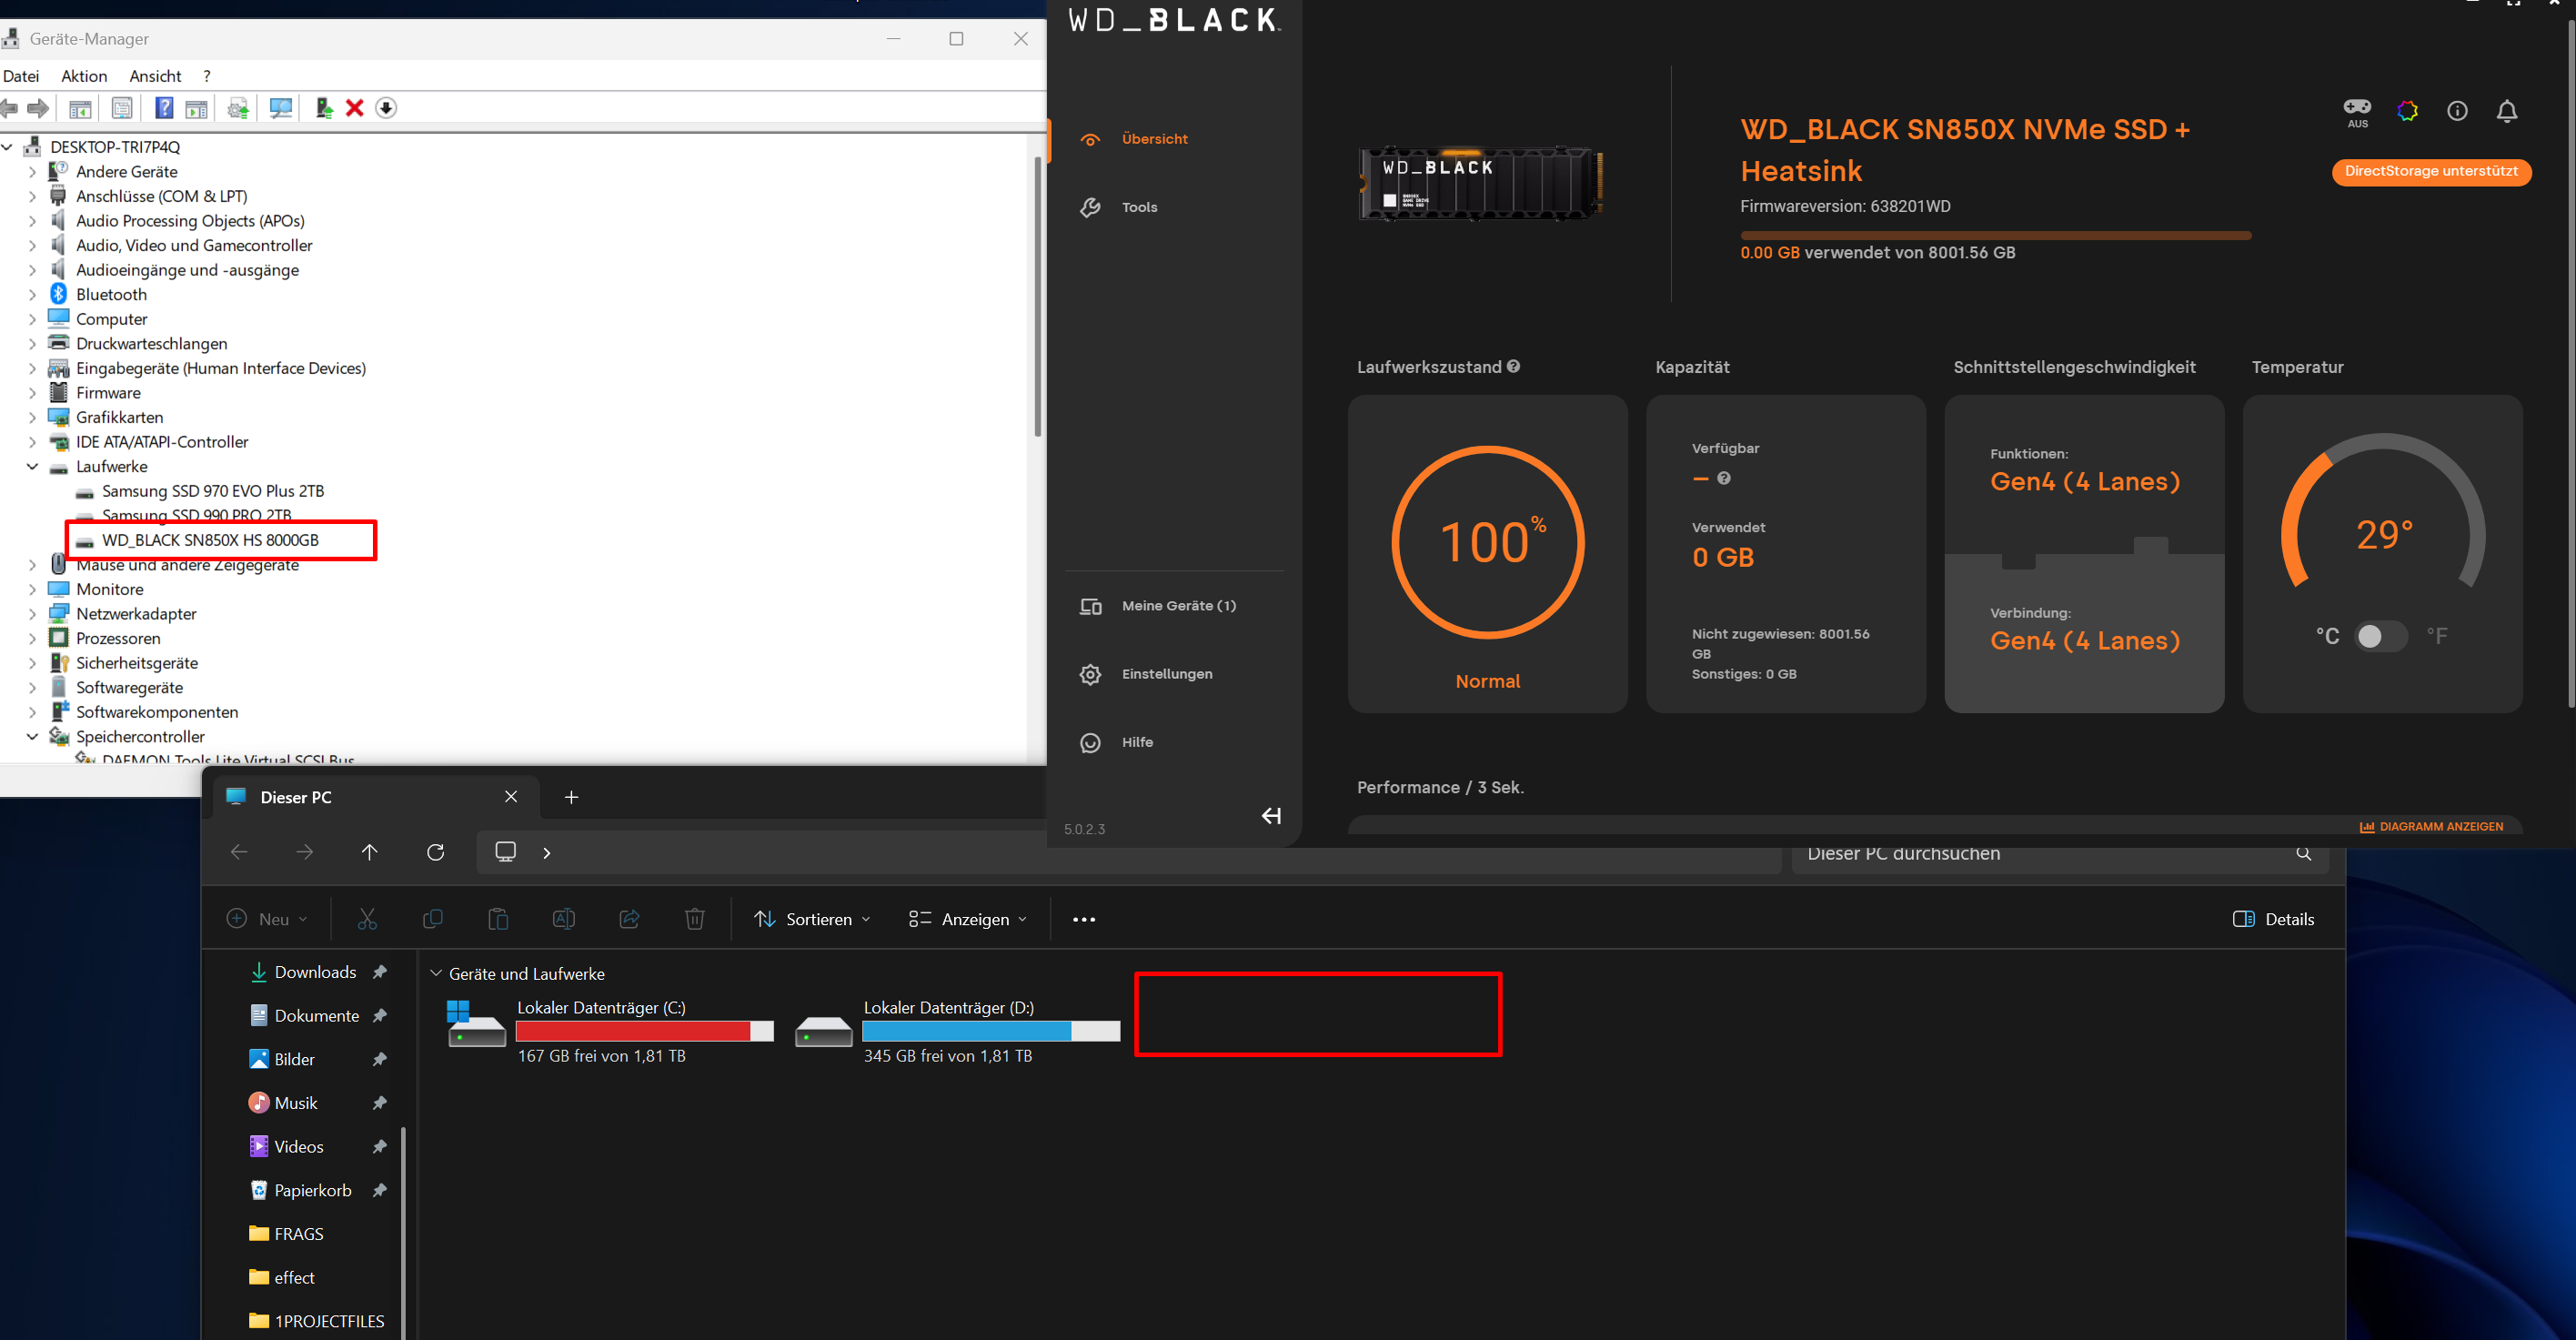The width and height of the screenshot is (2576, 1340).
Task: Collapse the Laufwerke tree node
Action: [x=32, y=466]
